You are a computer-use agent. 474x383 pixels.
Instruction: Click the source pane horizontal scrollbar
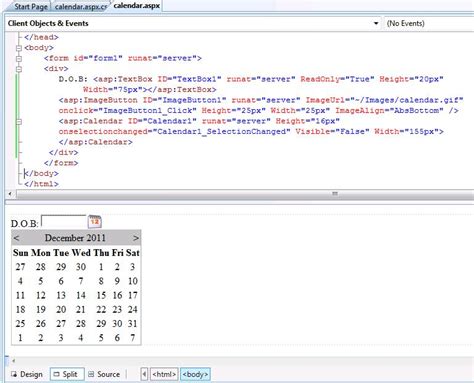pyautogui.click(x=245, y=194)
